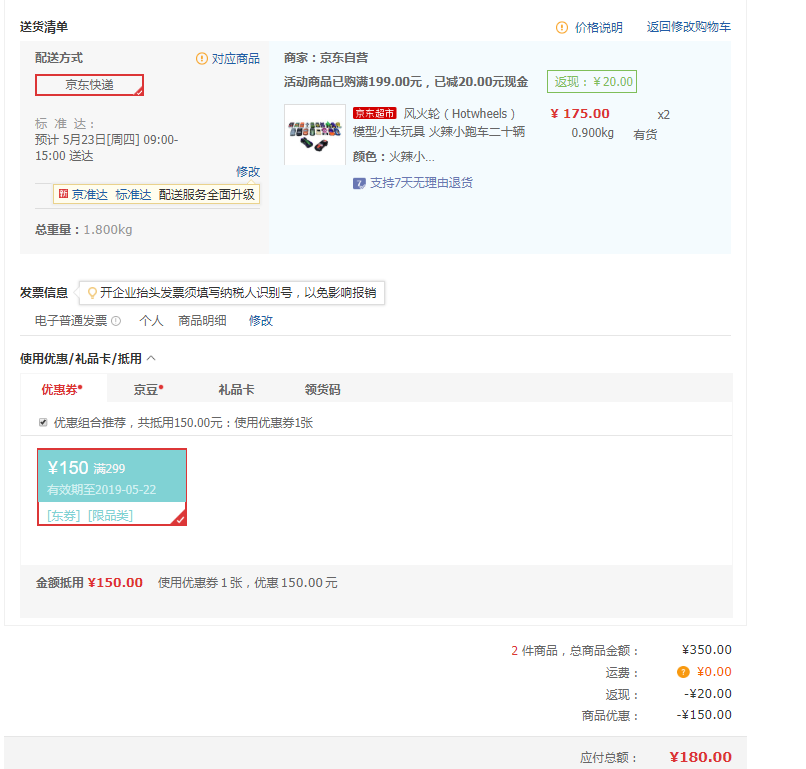Click the info icon beside 电子普通发票
Image resolution: width=806 pixels, height=769 pixels.
click(x=116, y=321)
